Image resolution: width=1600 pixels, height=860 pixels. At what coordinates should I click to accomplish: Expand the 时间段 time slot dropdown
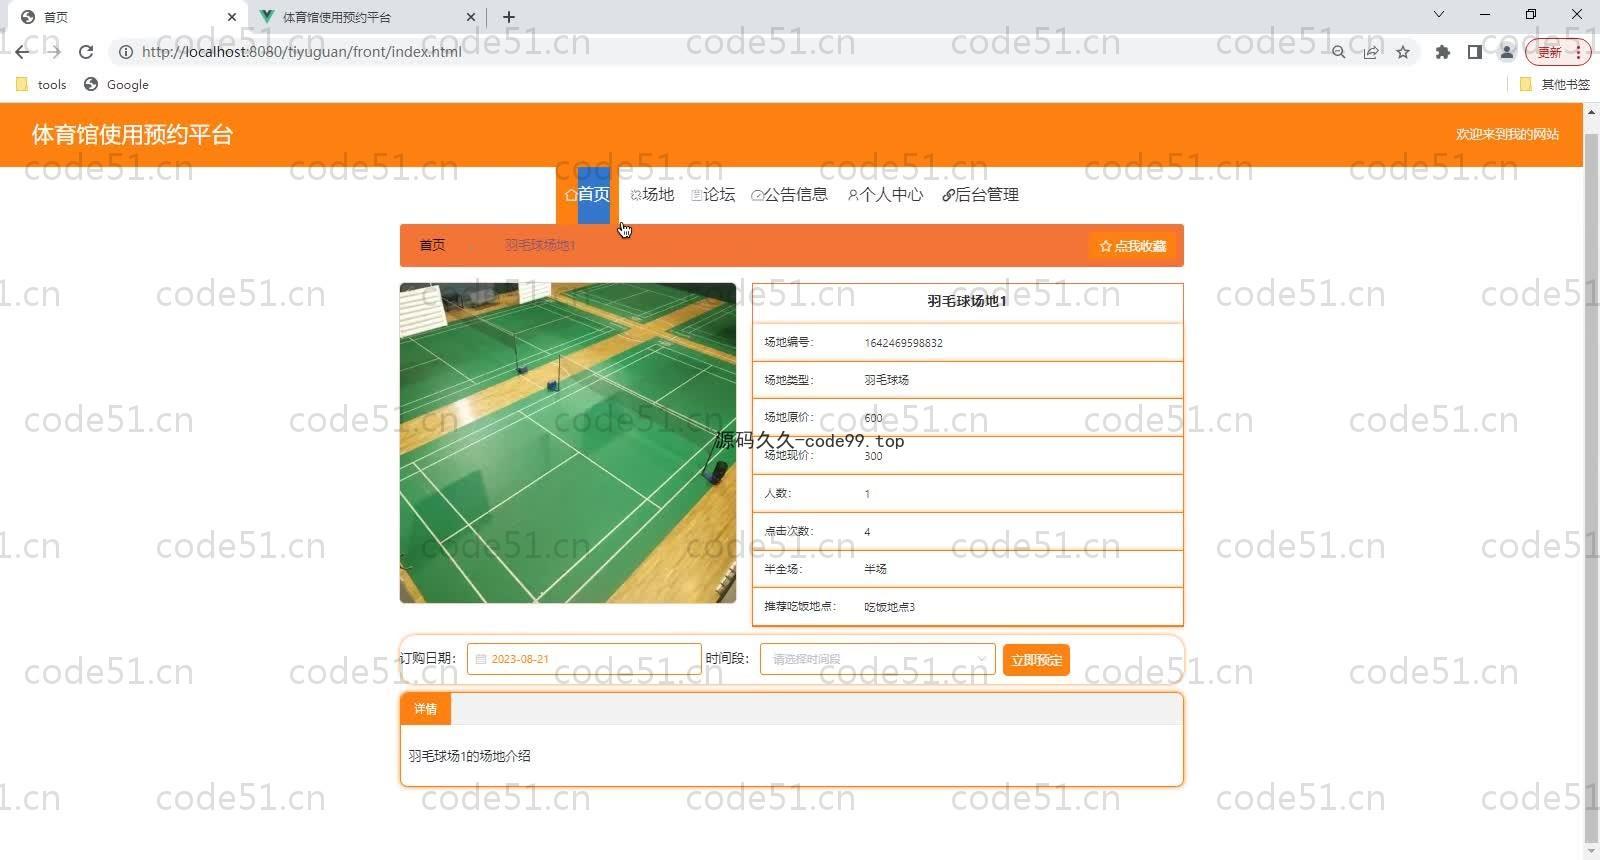pos(877,659)
